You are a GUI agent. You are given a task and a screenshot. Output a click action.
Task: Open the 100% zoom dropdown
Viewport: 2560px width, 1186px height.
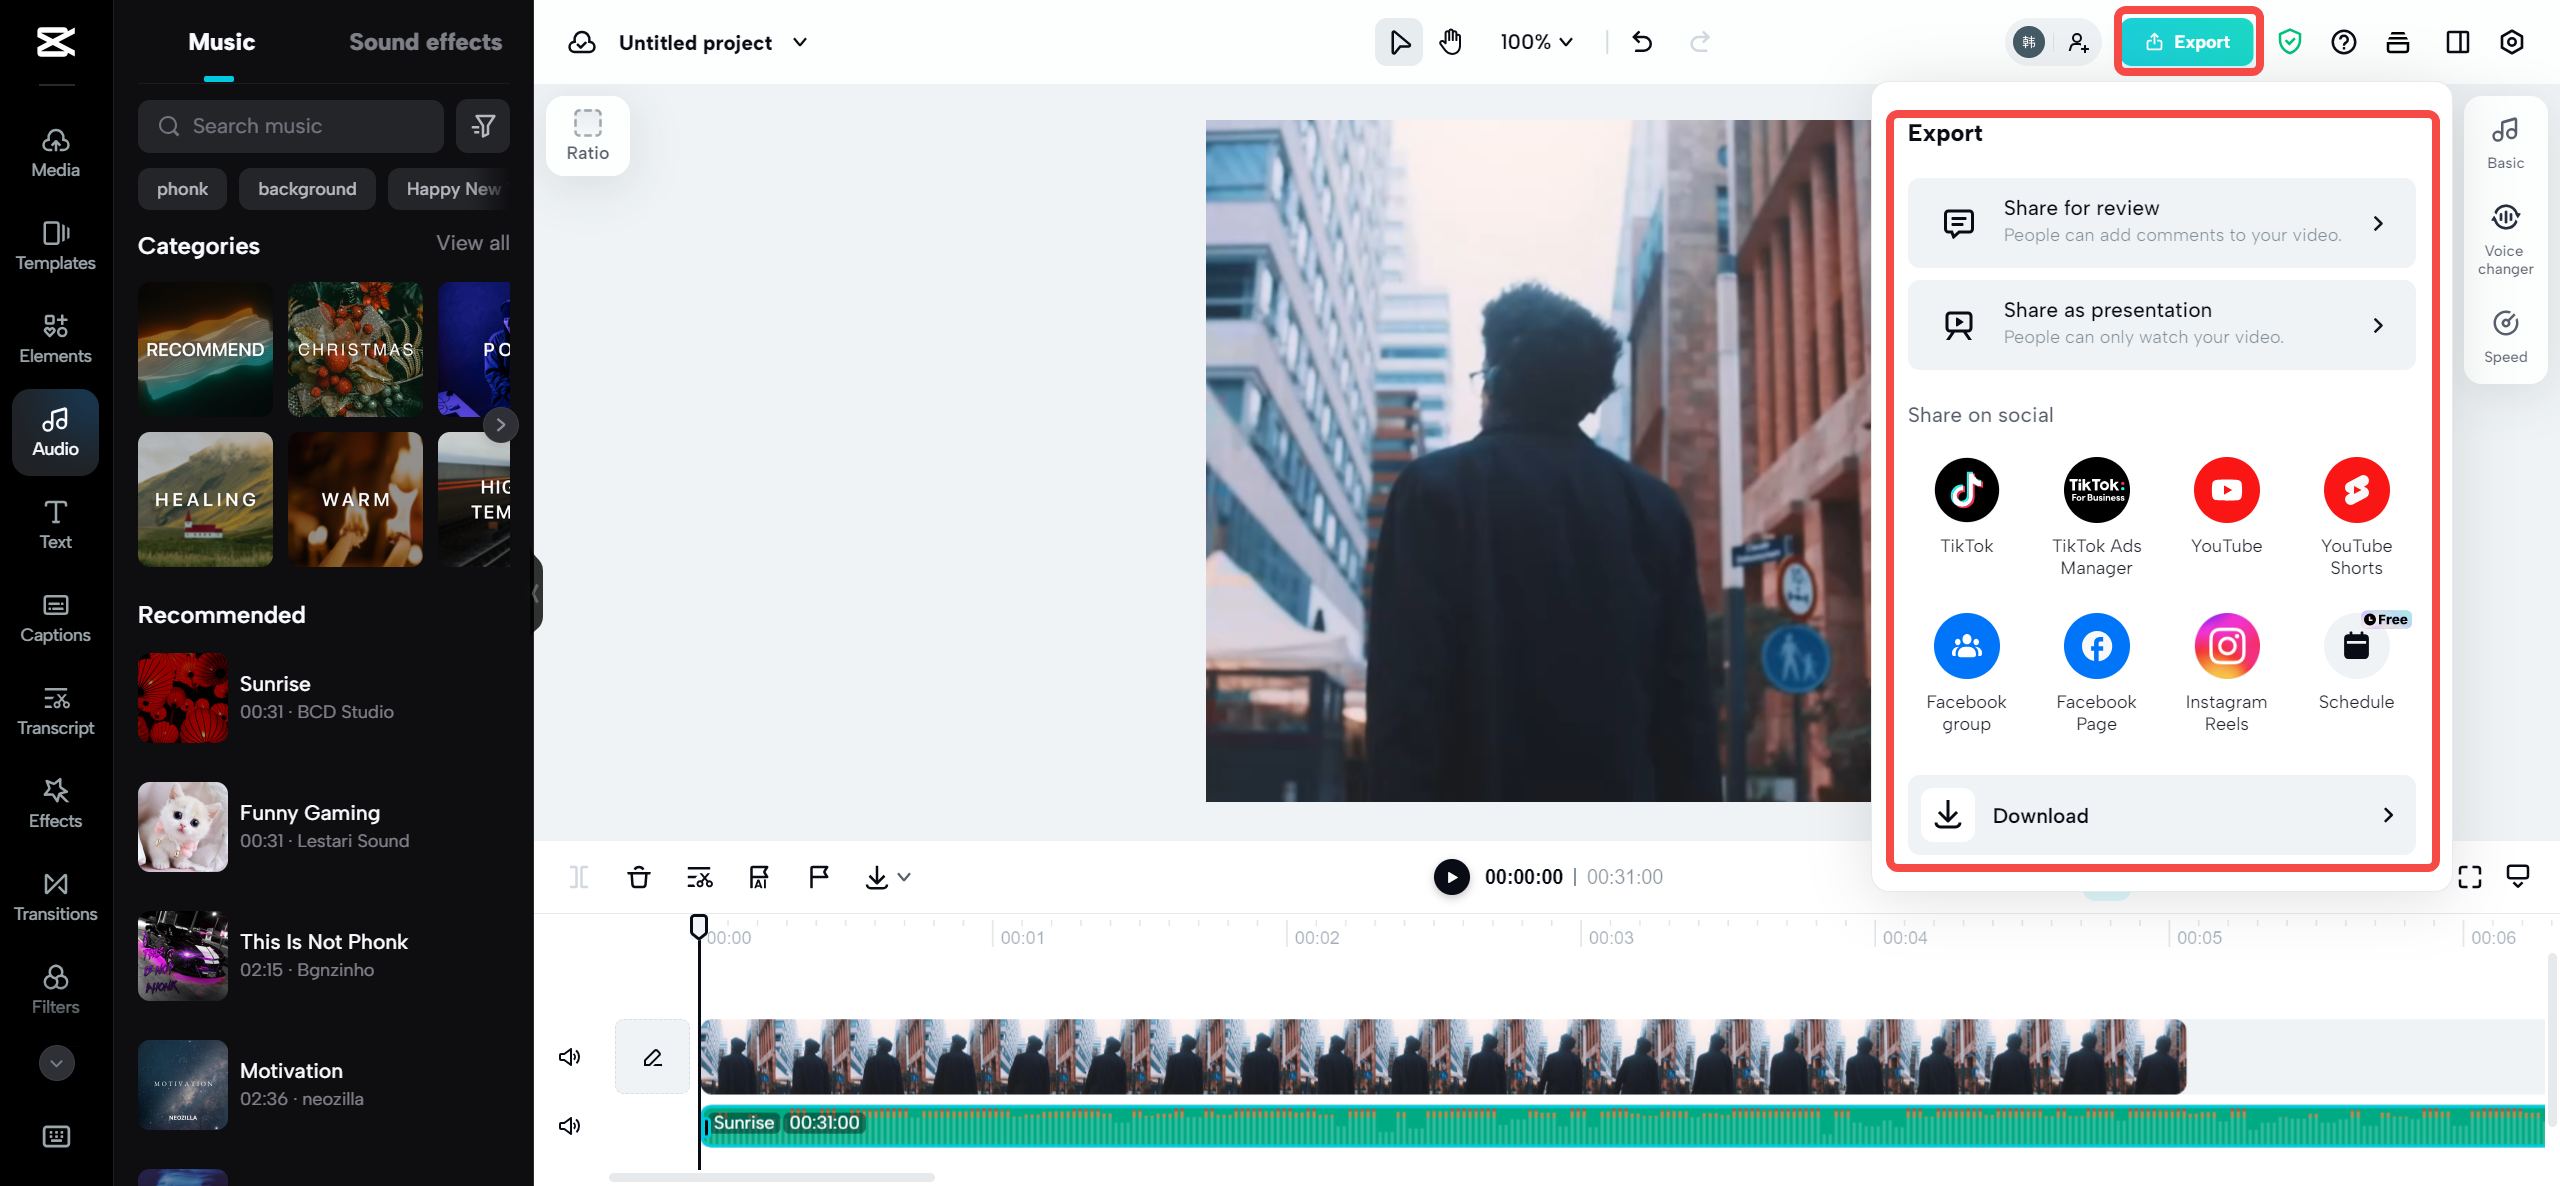point(1536,42)
